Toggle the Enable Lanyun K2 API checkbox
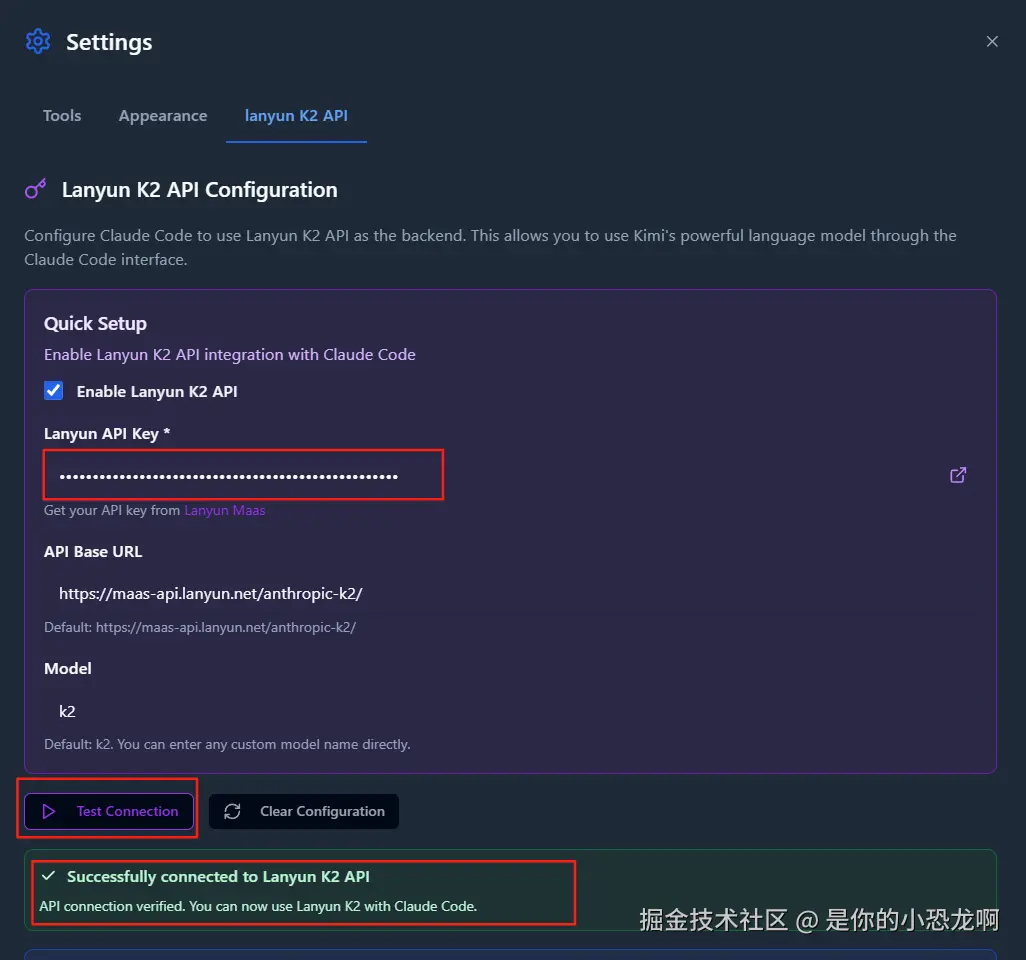Image resolution: width=1026 pixels, height=960 pixels. pos(54,391)
